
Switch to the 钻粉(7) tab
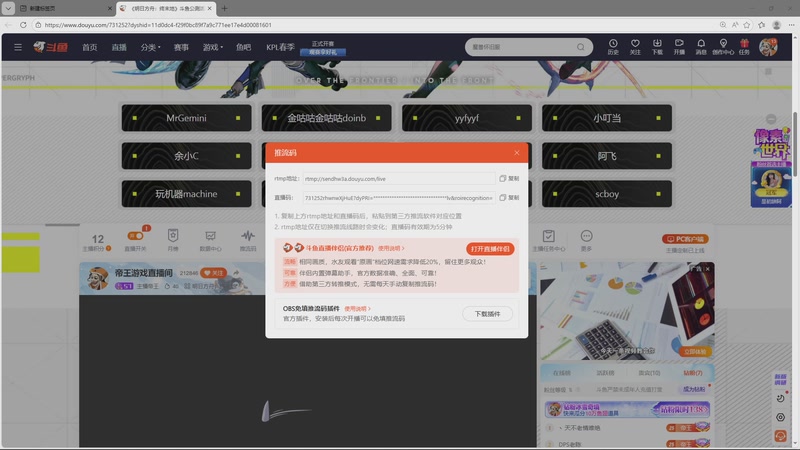click(693, 373)
